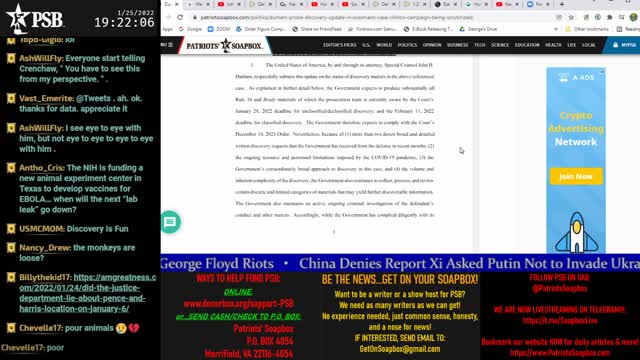The width and height of the screenshot is (640, 360).
Task: Expand the bookmarks overflow chevron
Action: 556,29
